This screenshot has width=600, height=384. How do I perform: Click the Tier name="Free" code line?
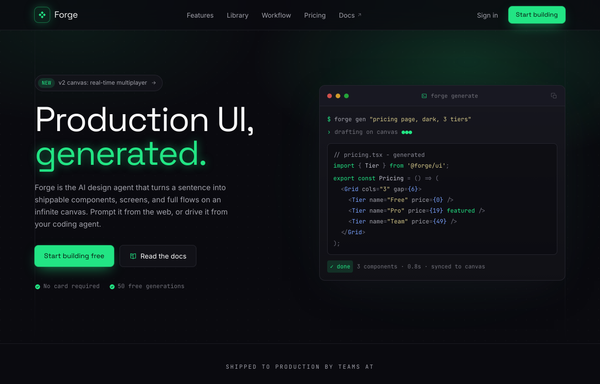point(401,200)
